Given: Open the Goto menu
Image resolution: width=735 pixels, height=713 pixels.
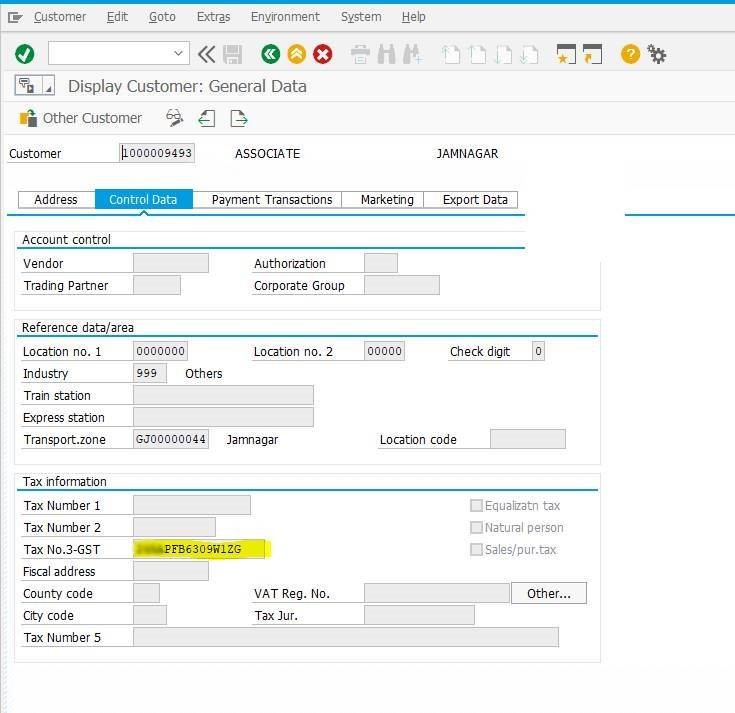Looking at the screenshot, I should (162, 17).
